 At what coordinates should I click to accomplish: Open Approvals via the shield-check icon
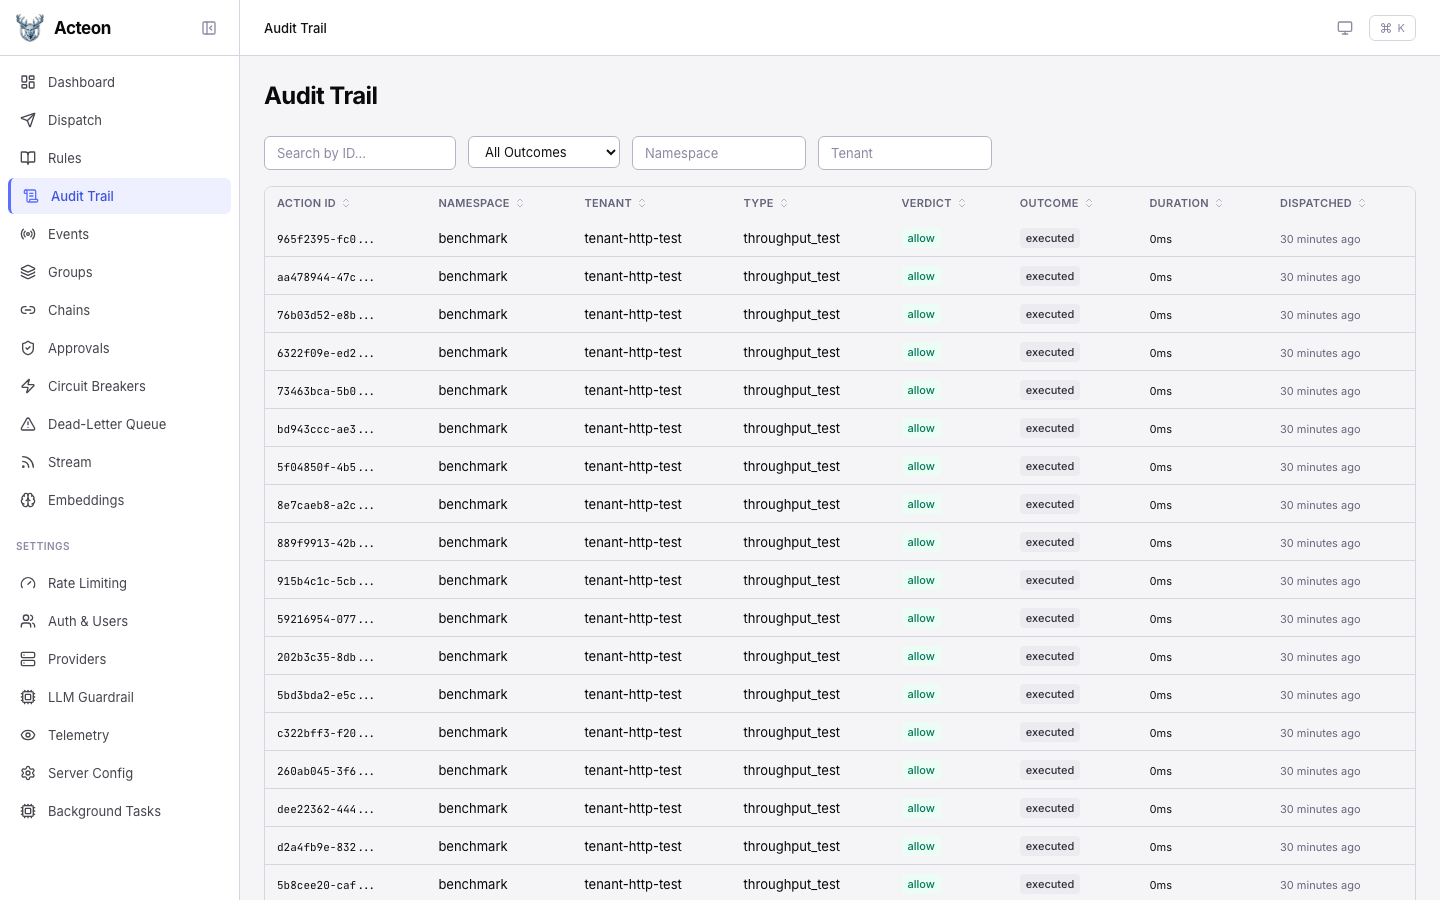coord(28,348)
